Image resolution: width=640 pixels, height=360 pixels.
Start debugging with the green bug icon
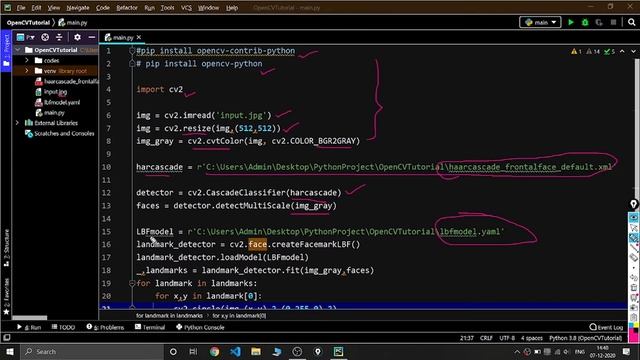pos(585,22)
